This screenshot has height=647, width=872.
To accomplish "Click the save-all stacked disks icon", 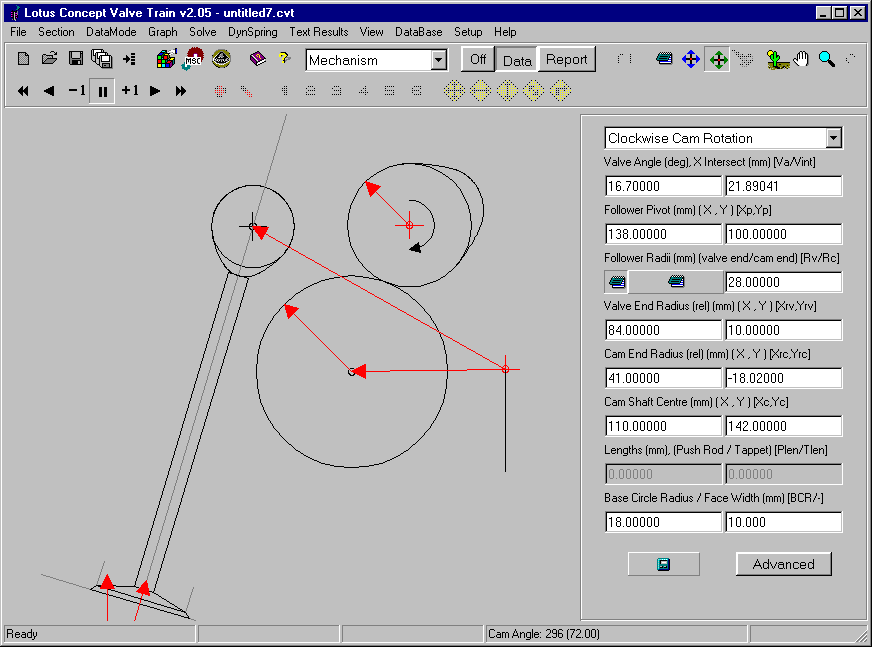I will tap(102, 59).
